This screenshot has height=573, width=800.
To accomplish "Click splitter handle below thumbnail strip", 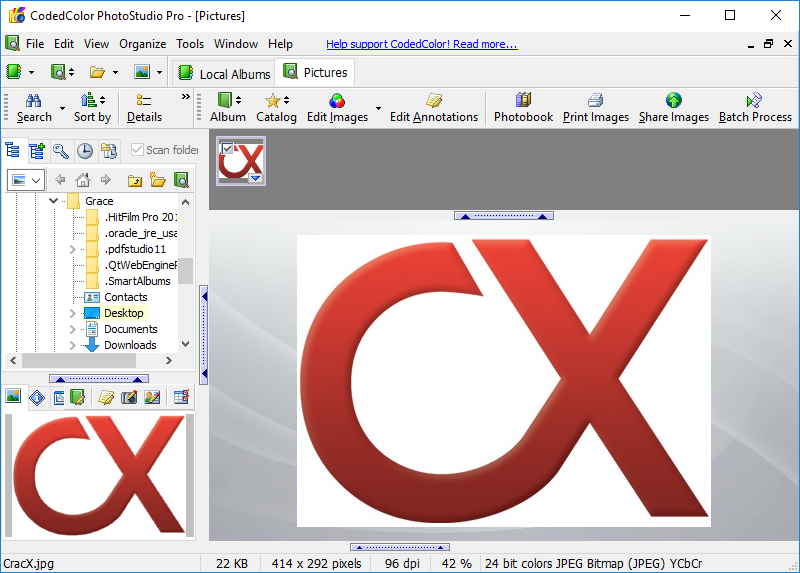I will (x=504, y=216).
